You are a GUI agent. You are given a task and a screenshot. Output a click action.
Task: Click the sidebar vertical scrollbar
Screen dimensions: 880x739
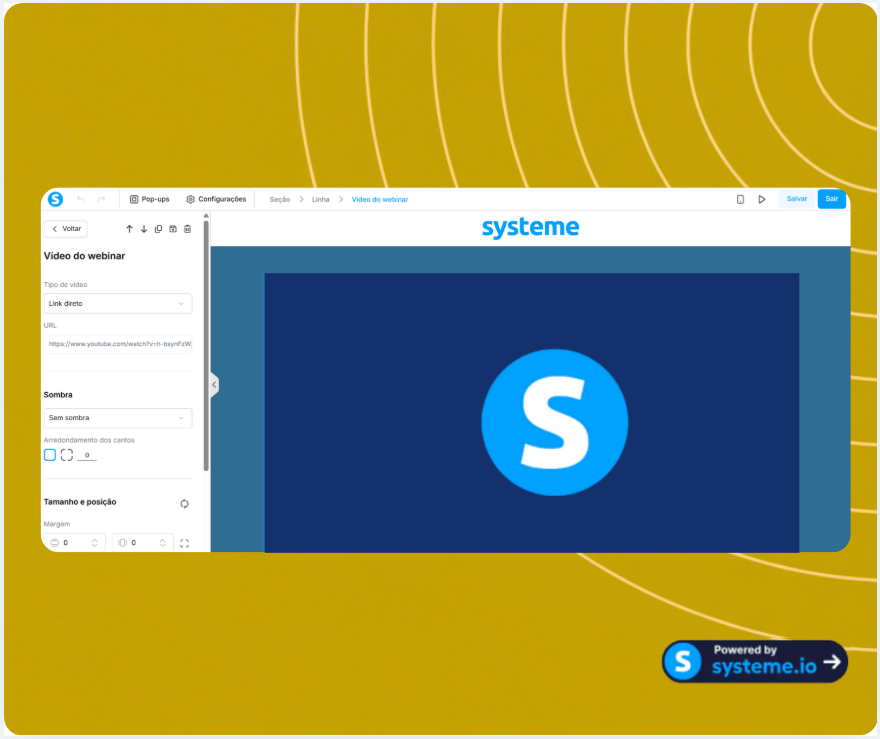pyautogui.click(x=206, y=345)
